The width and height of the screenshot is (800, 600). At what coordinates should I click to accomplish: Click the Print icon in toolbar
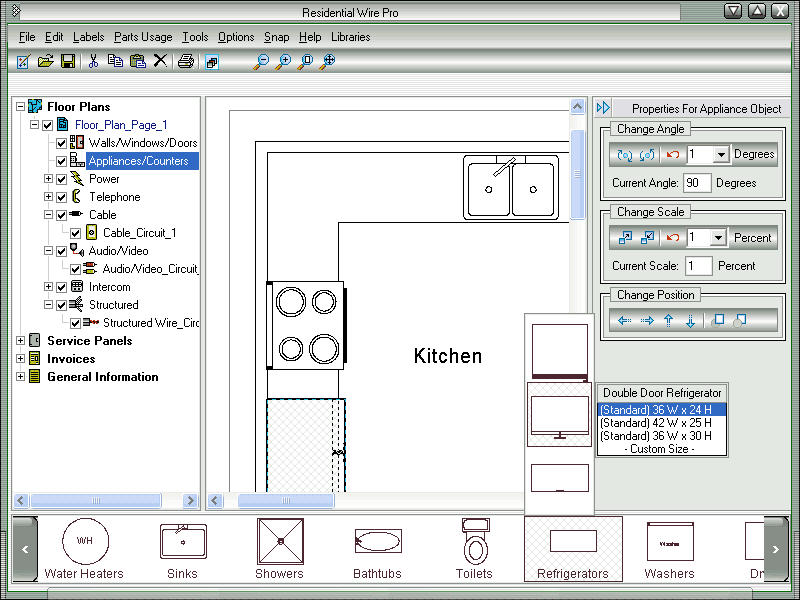tap(185, 62)
